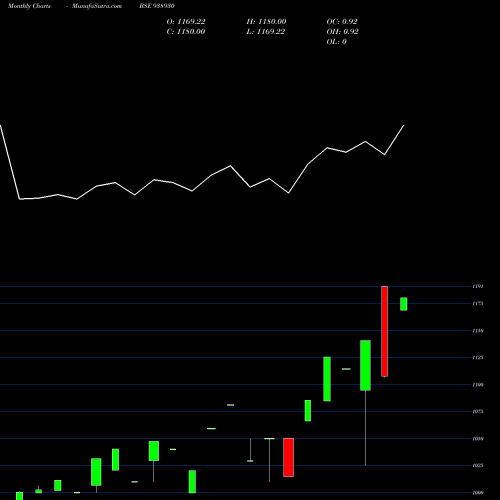
Task: Click the latest small green candle at far right
Action: click(x=404, y=304)
